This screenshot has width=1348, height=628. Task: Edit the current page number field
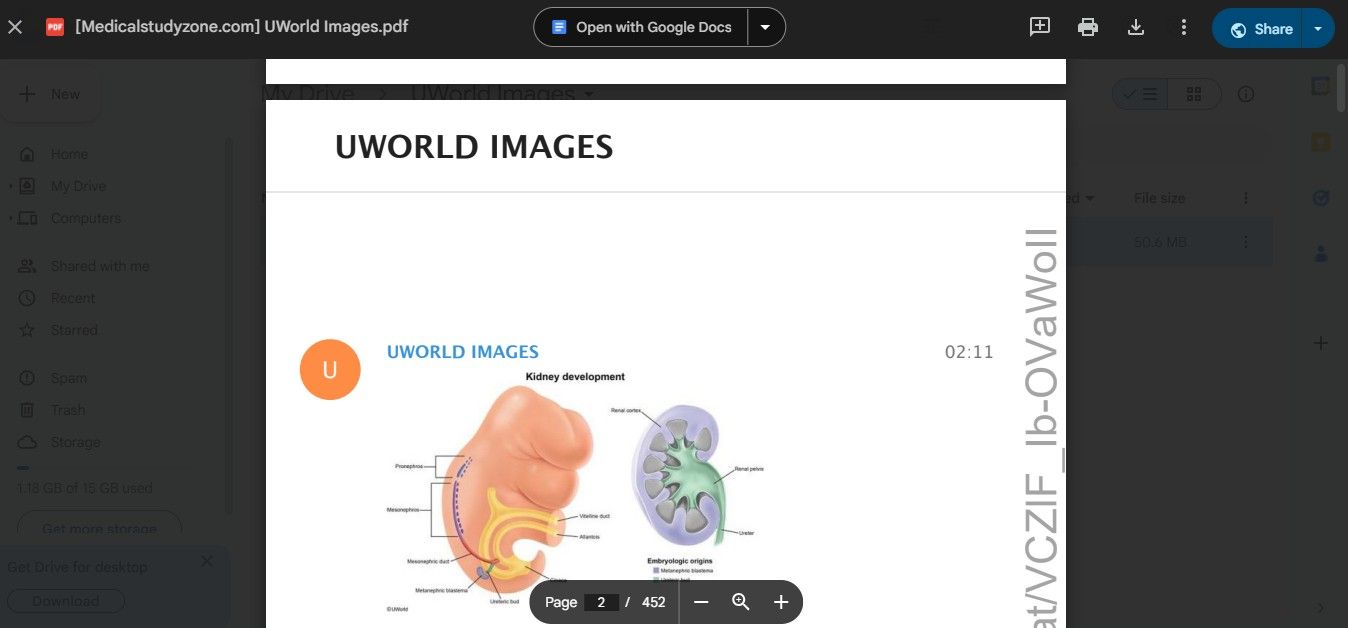pos(601,602)
